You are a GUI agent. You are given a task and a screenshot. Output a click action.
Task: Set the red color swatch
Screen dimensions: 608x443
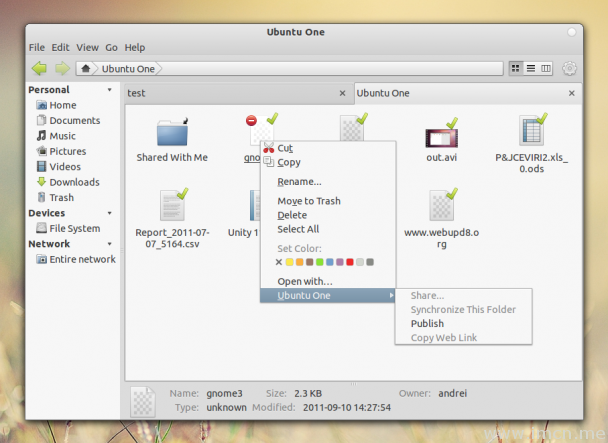pos(350,262)
